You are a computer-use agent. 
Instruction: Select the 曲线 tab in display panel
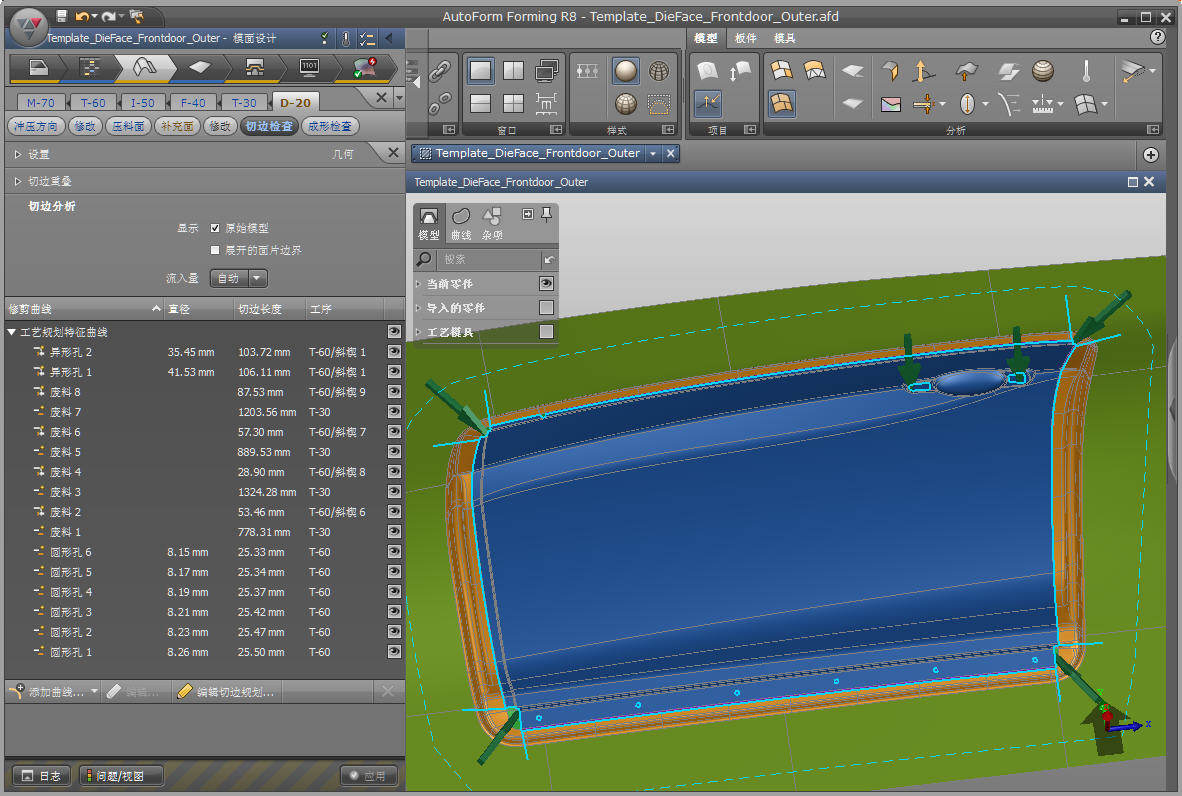click(x=461, y=224)
